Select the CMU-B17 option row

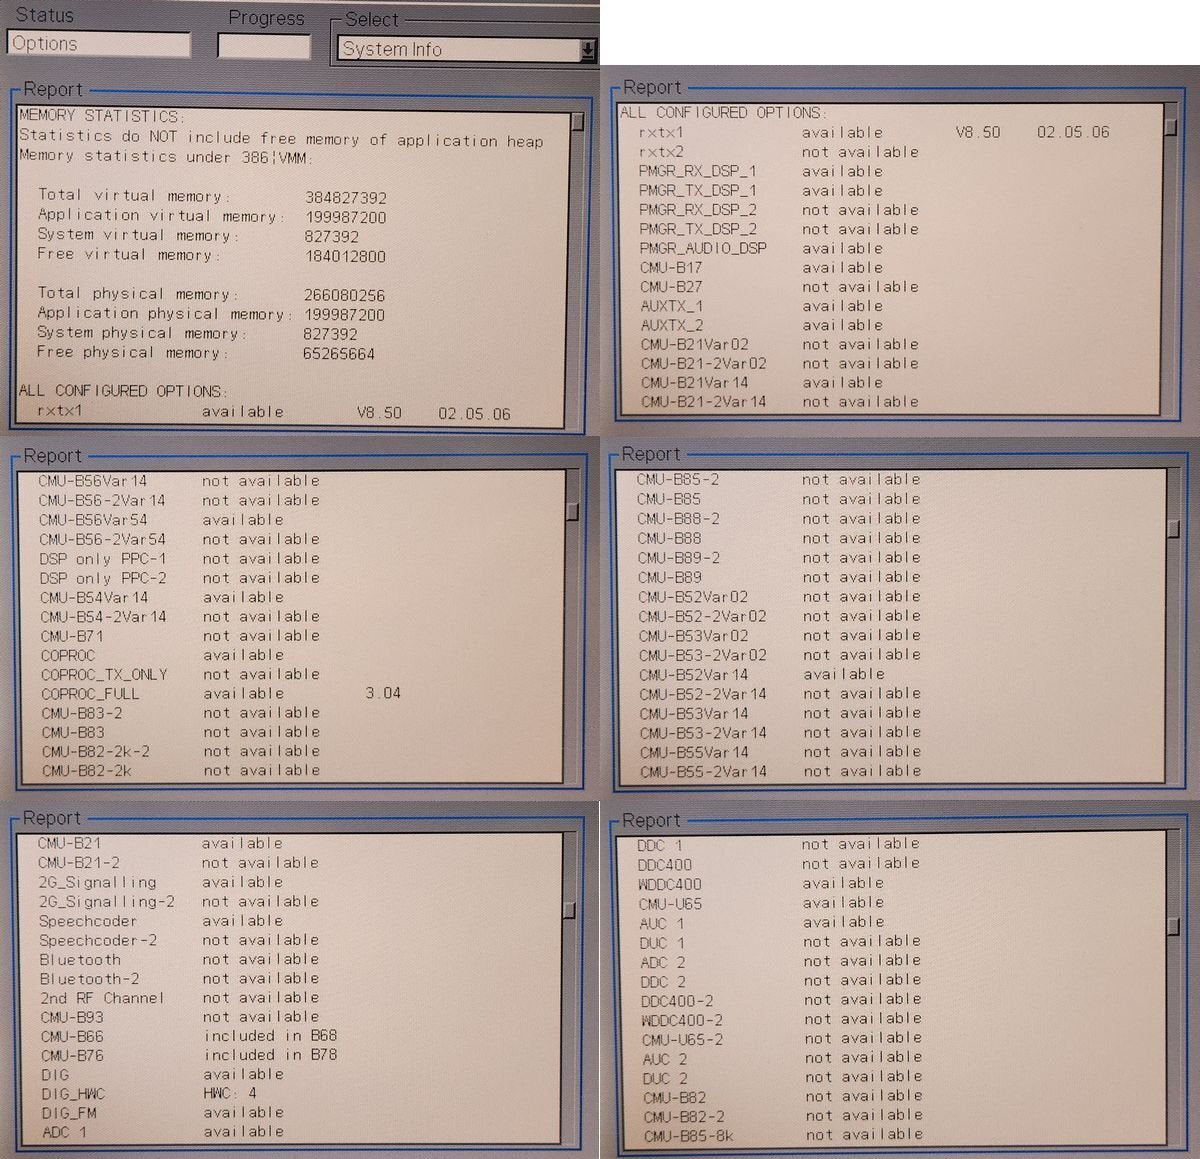click(x=761, y=267)
